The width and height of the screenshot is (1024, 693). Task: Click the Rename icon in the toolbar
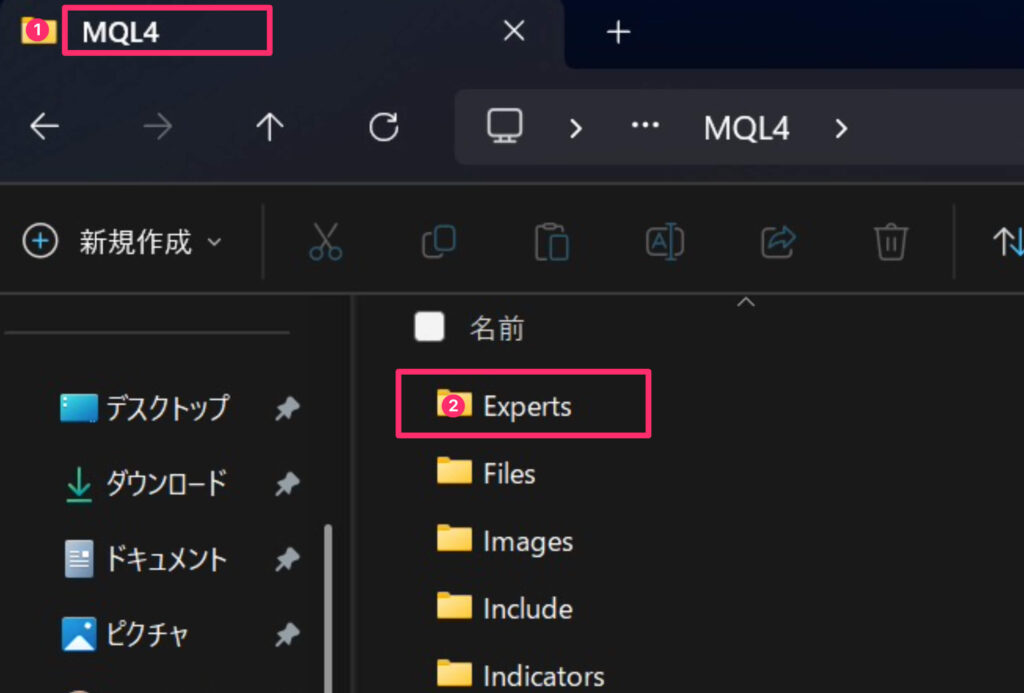pos(664,240)
